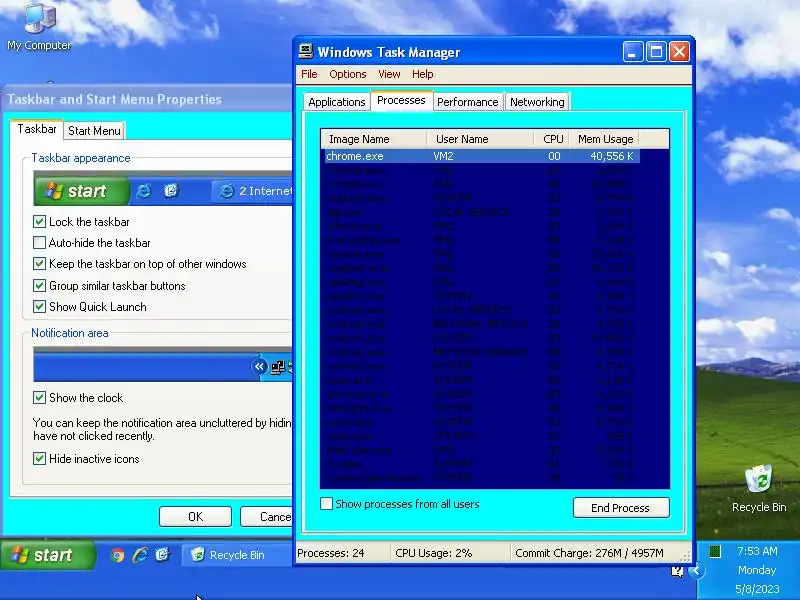Enable Show processes from all users

(x=327, y=504)
